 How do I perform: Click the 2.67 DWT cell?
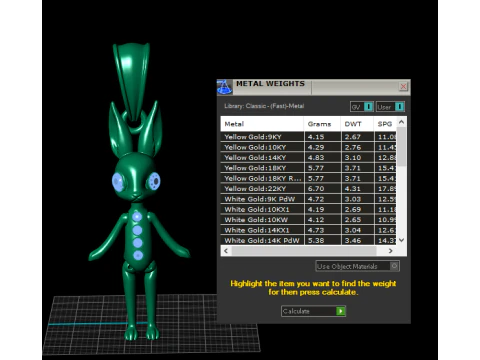tap(357, 137)
